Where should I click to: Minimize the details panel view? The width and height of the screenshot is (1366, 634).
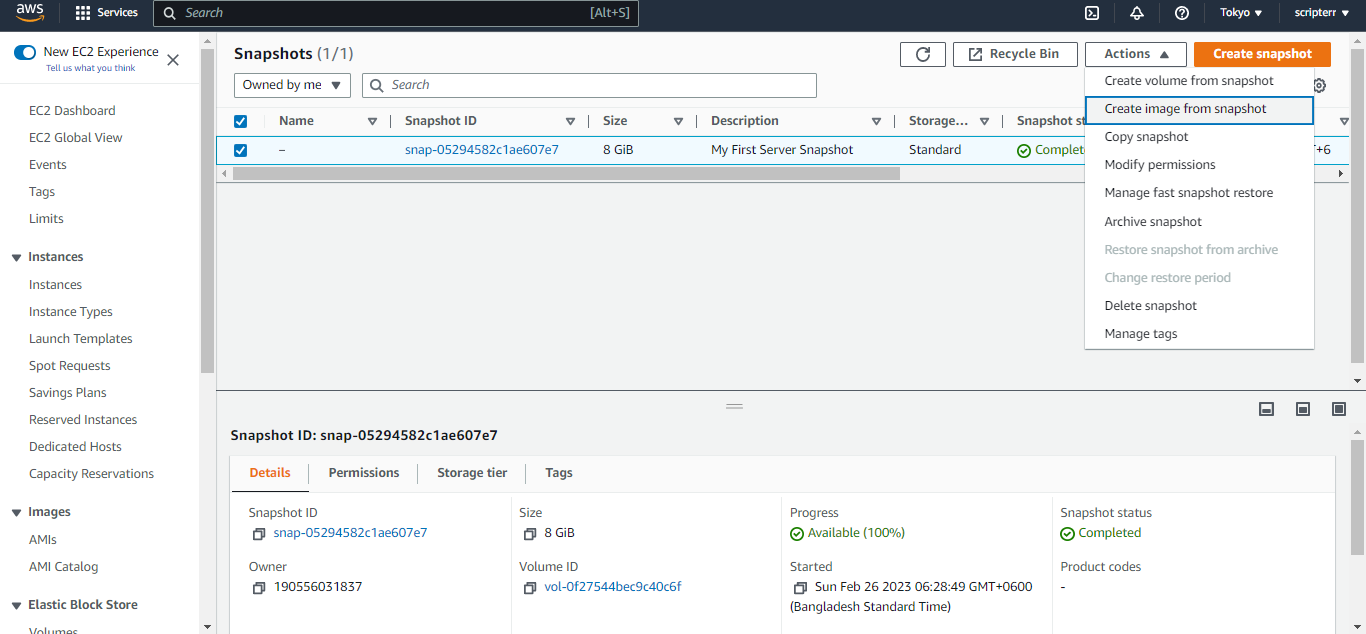tap(1266, 409)
